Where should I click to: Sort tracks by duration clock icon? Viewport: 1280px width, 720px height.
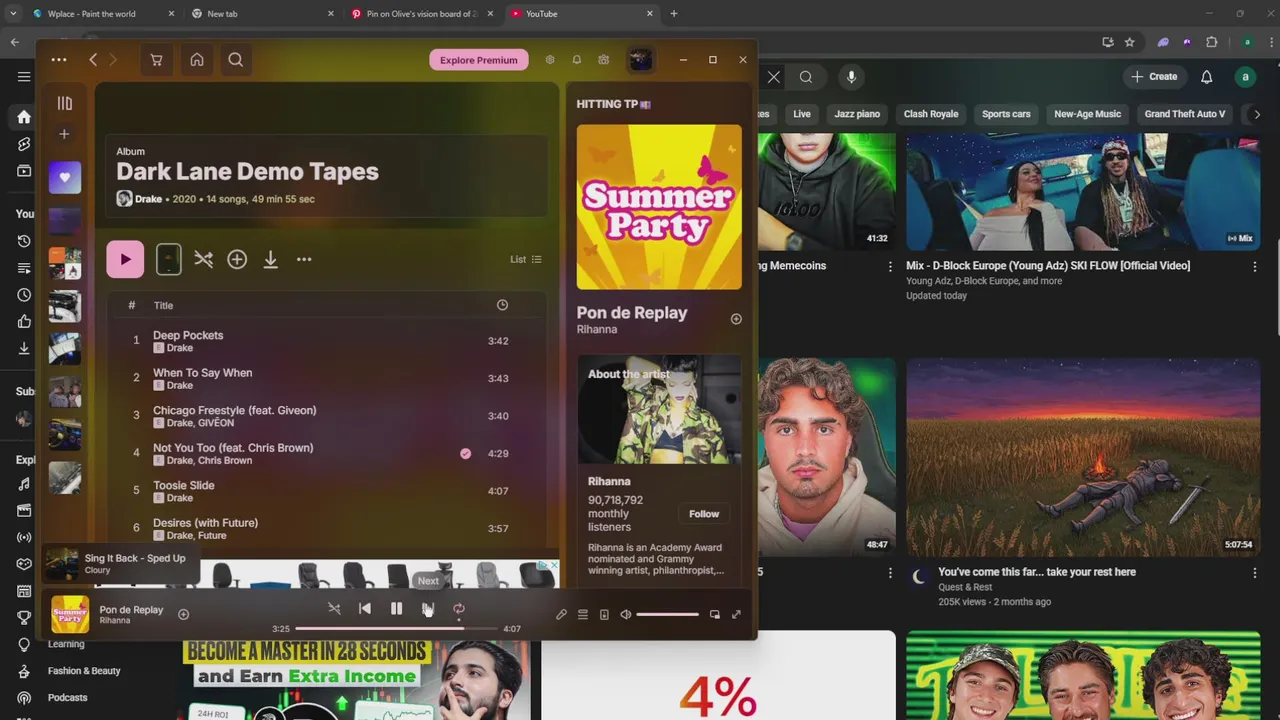coord(502,305)
